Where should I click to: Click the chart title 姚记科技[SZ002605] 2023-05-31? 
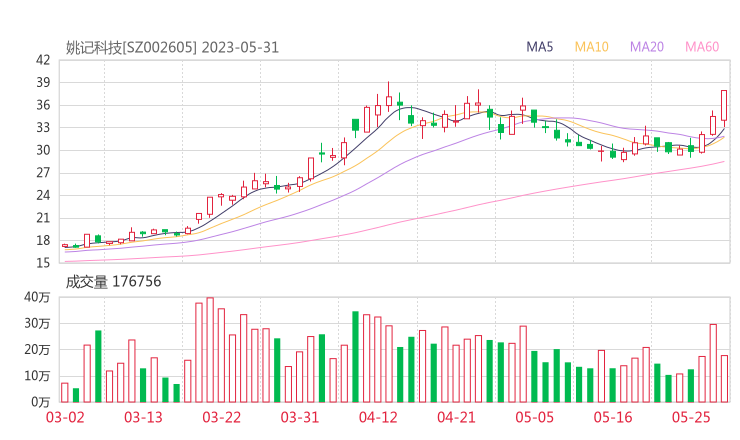coord(172,47)
